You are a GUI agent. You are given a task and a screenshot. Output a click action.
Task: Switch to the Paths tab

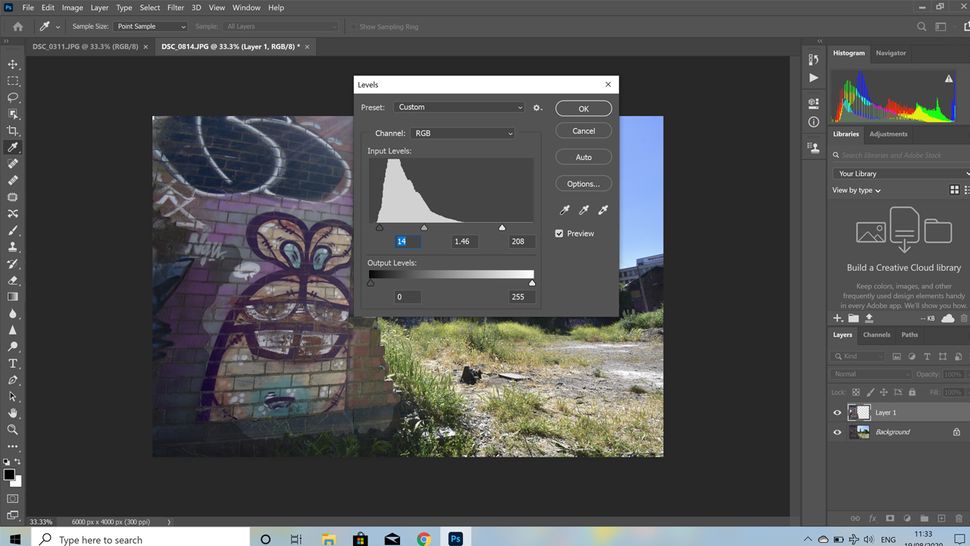pyautogui.click(x=909, y=335)
